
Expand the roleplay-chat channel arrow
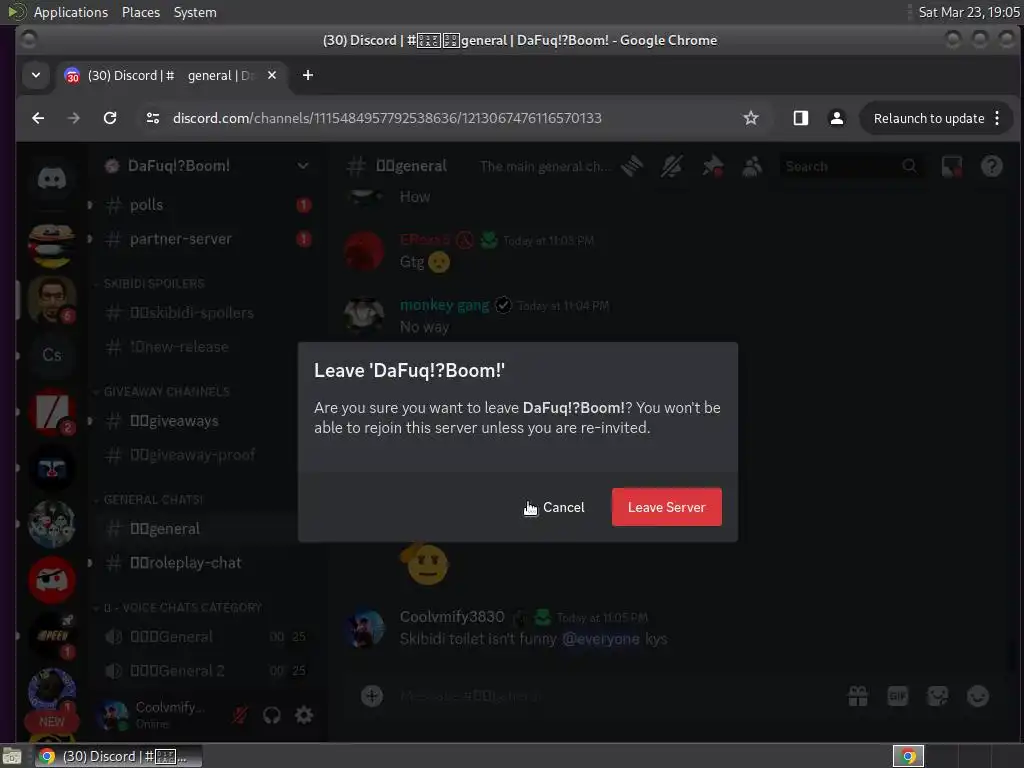(89, 562)
